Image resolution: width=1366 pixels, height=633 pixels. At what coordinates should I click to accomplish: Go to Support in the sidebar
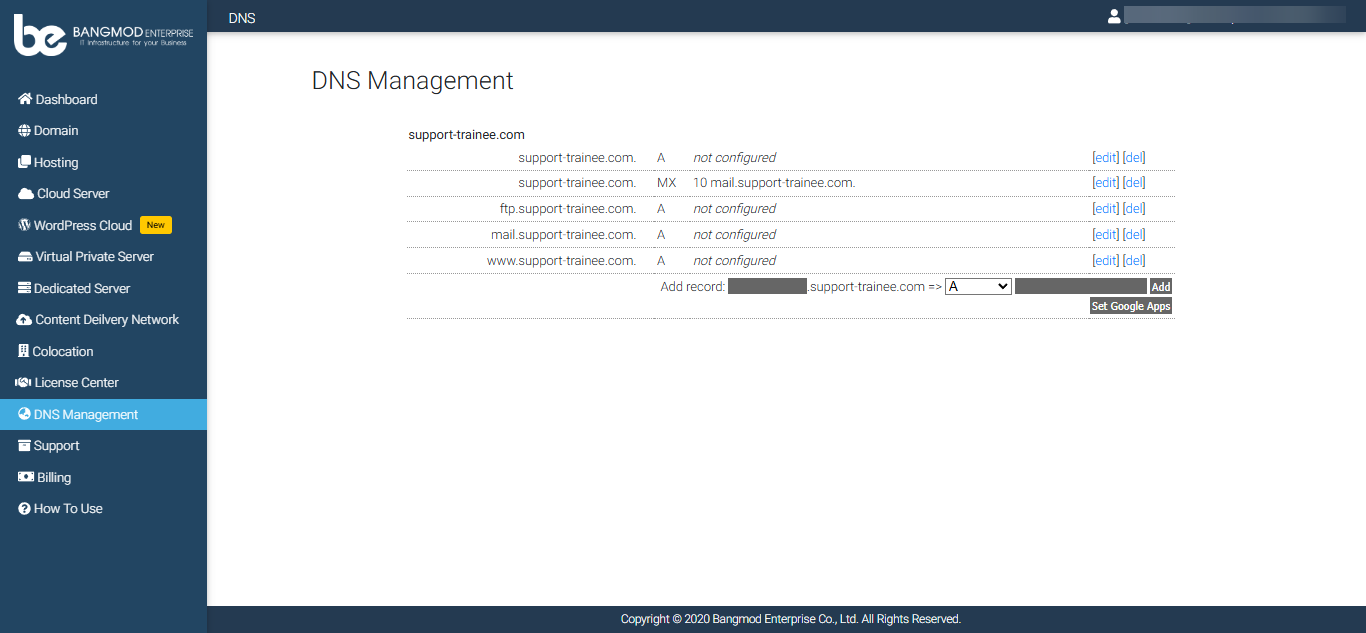coord(56,446)
